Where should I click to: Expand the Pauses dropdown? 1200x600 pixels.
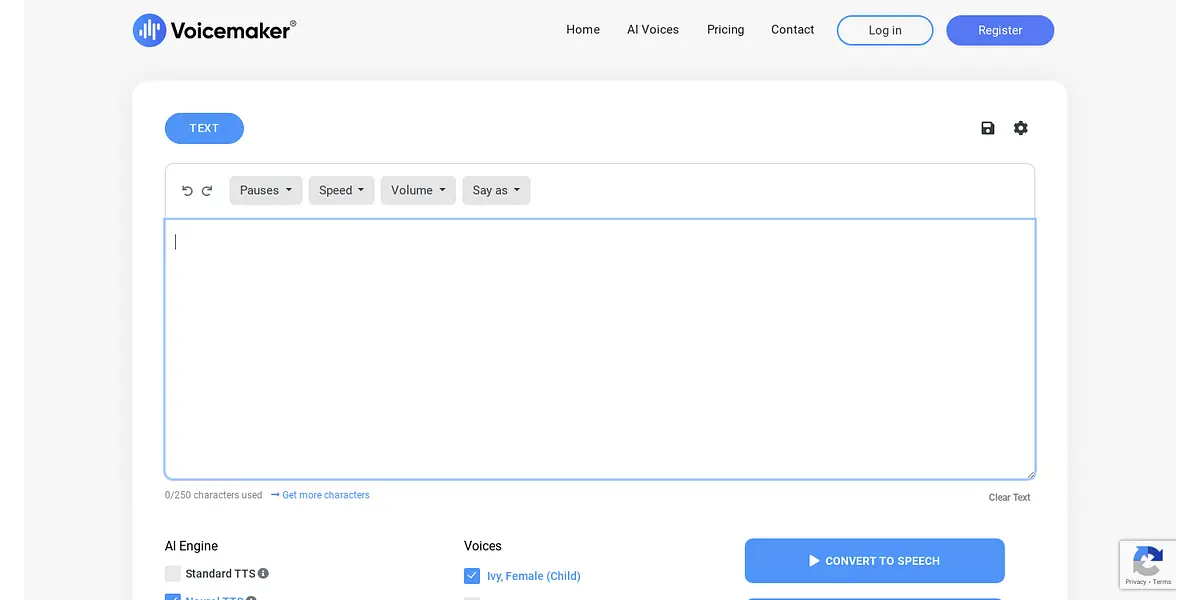(265, 191)
